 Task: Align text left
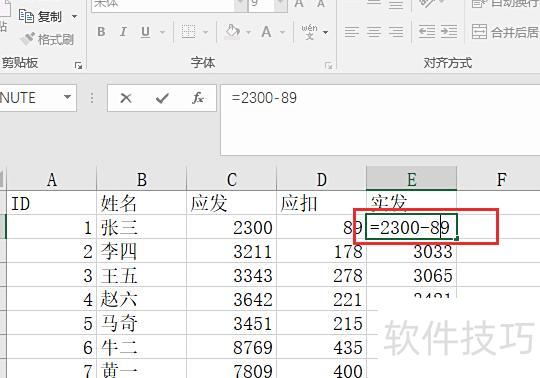[352, 32]
